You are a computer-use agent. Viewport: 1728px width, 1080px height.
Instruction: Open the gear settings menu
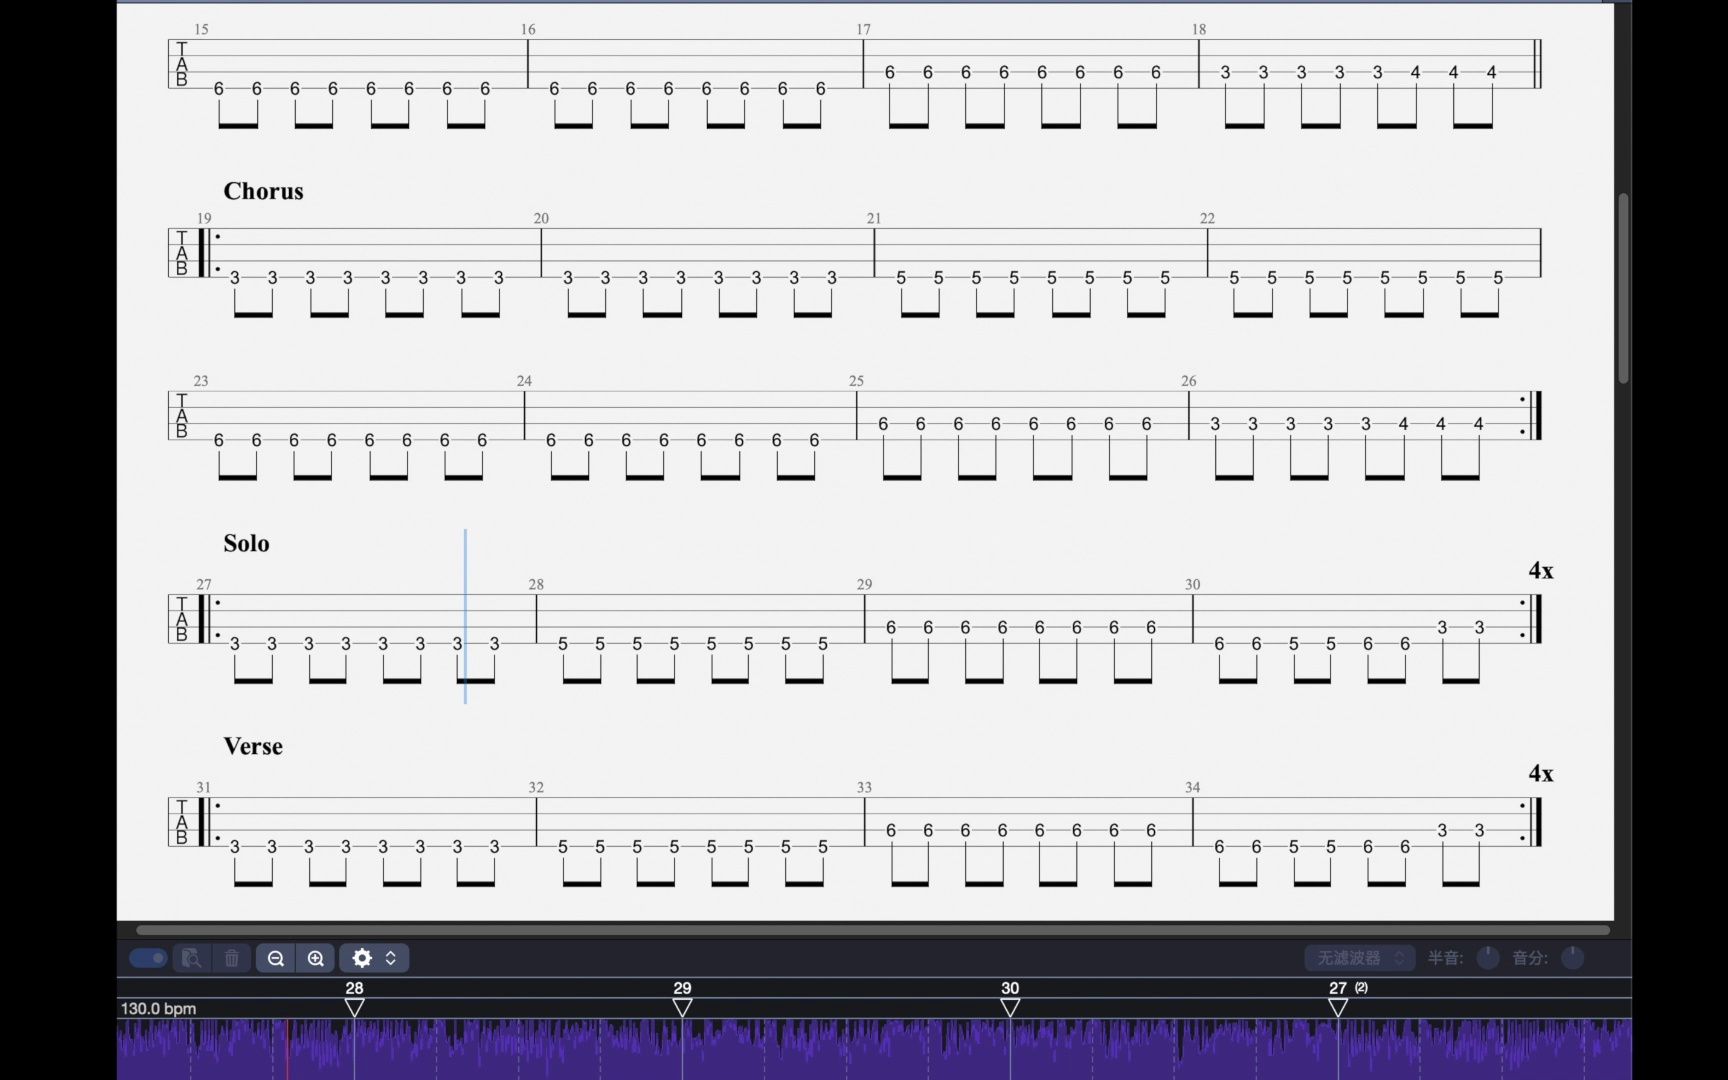click(x=374, y=958)
